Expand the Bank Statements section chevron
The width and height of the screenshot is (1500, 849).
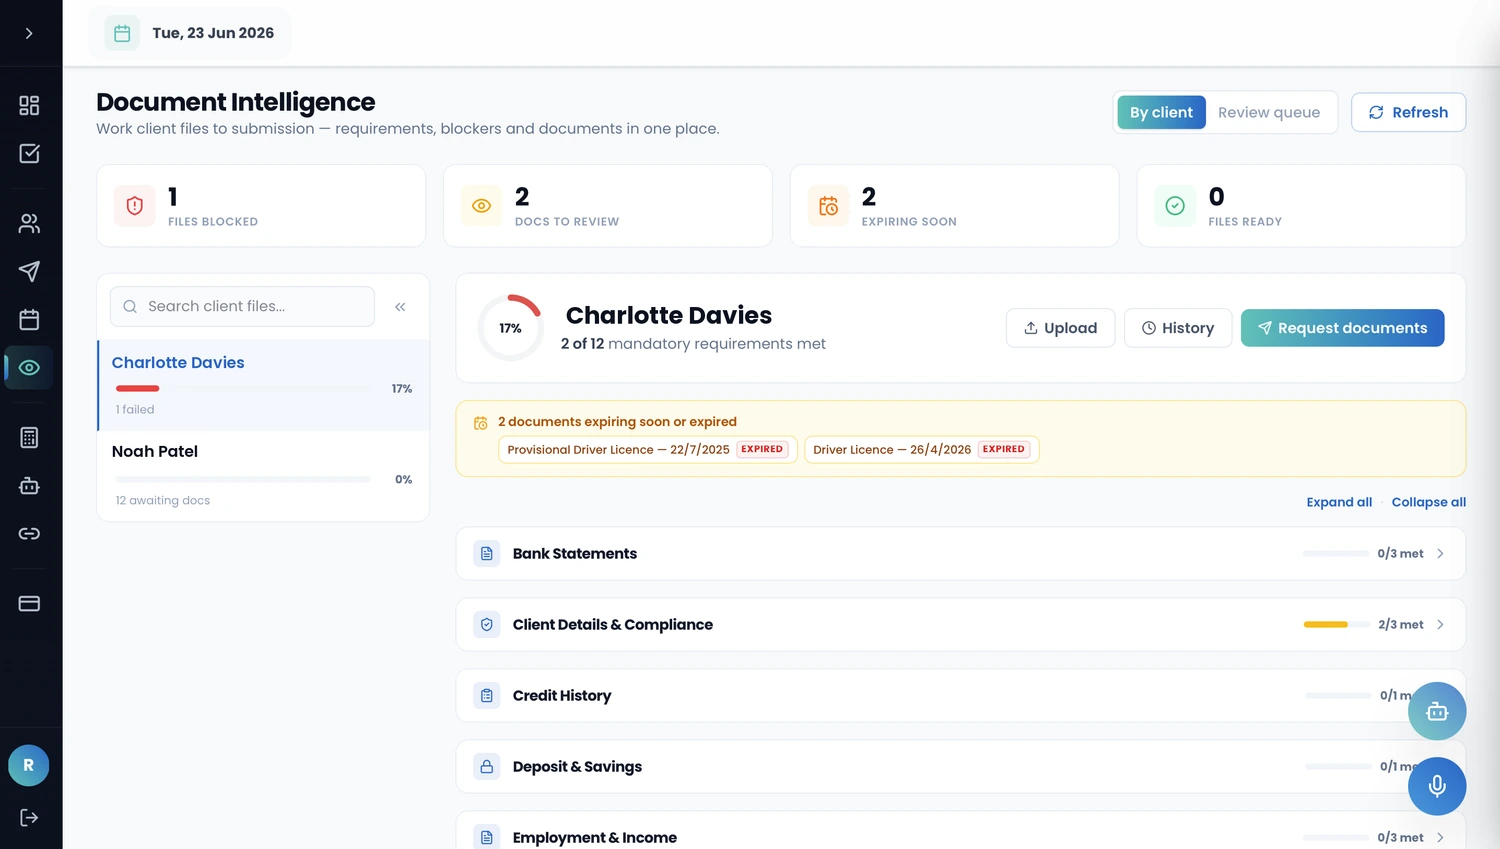1440,554
